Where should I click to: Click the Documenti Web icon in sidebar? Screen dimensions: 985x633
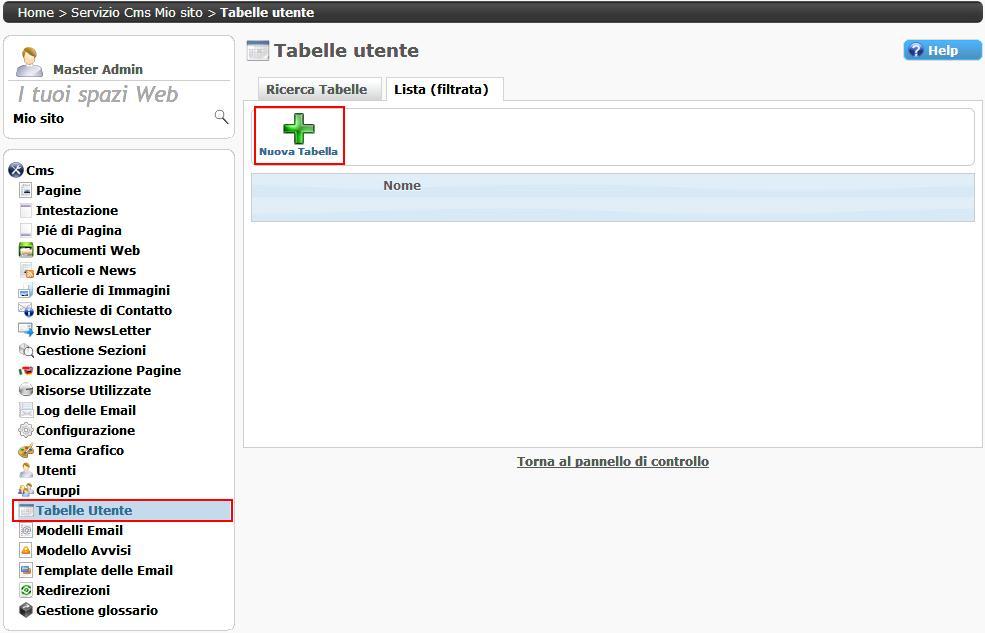click(27, 251)
